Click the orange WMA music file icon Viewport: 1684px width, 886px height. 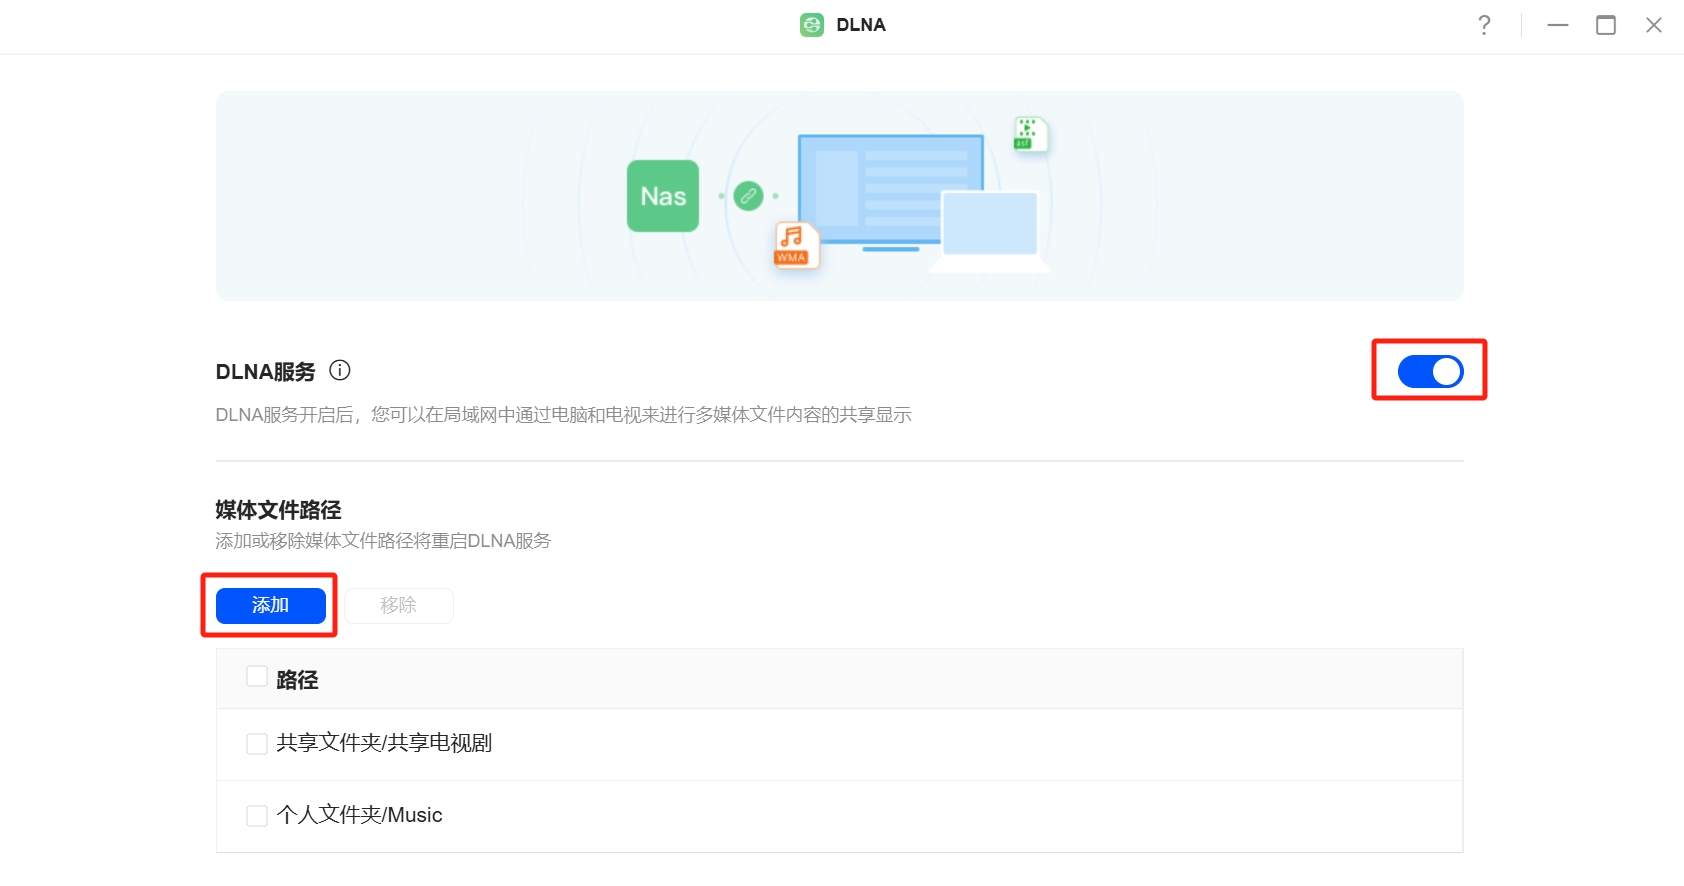(x=797, y=245)
